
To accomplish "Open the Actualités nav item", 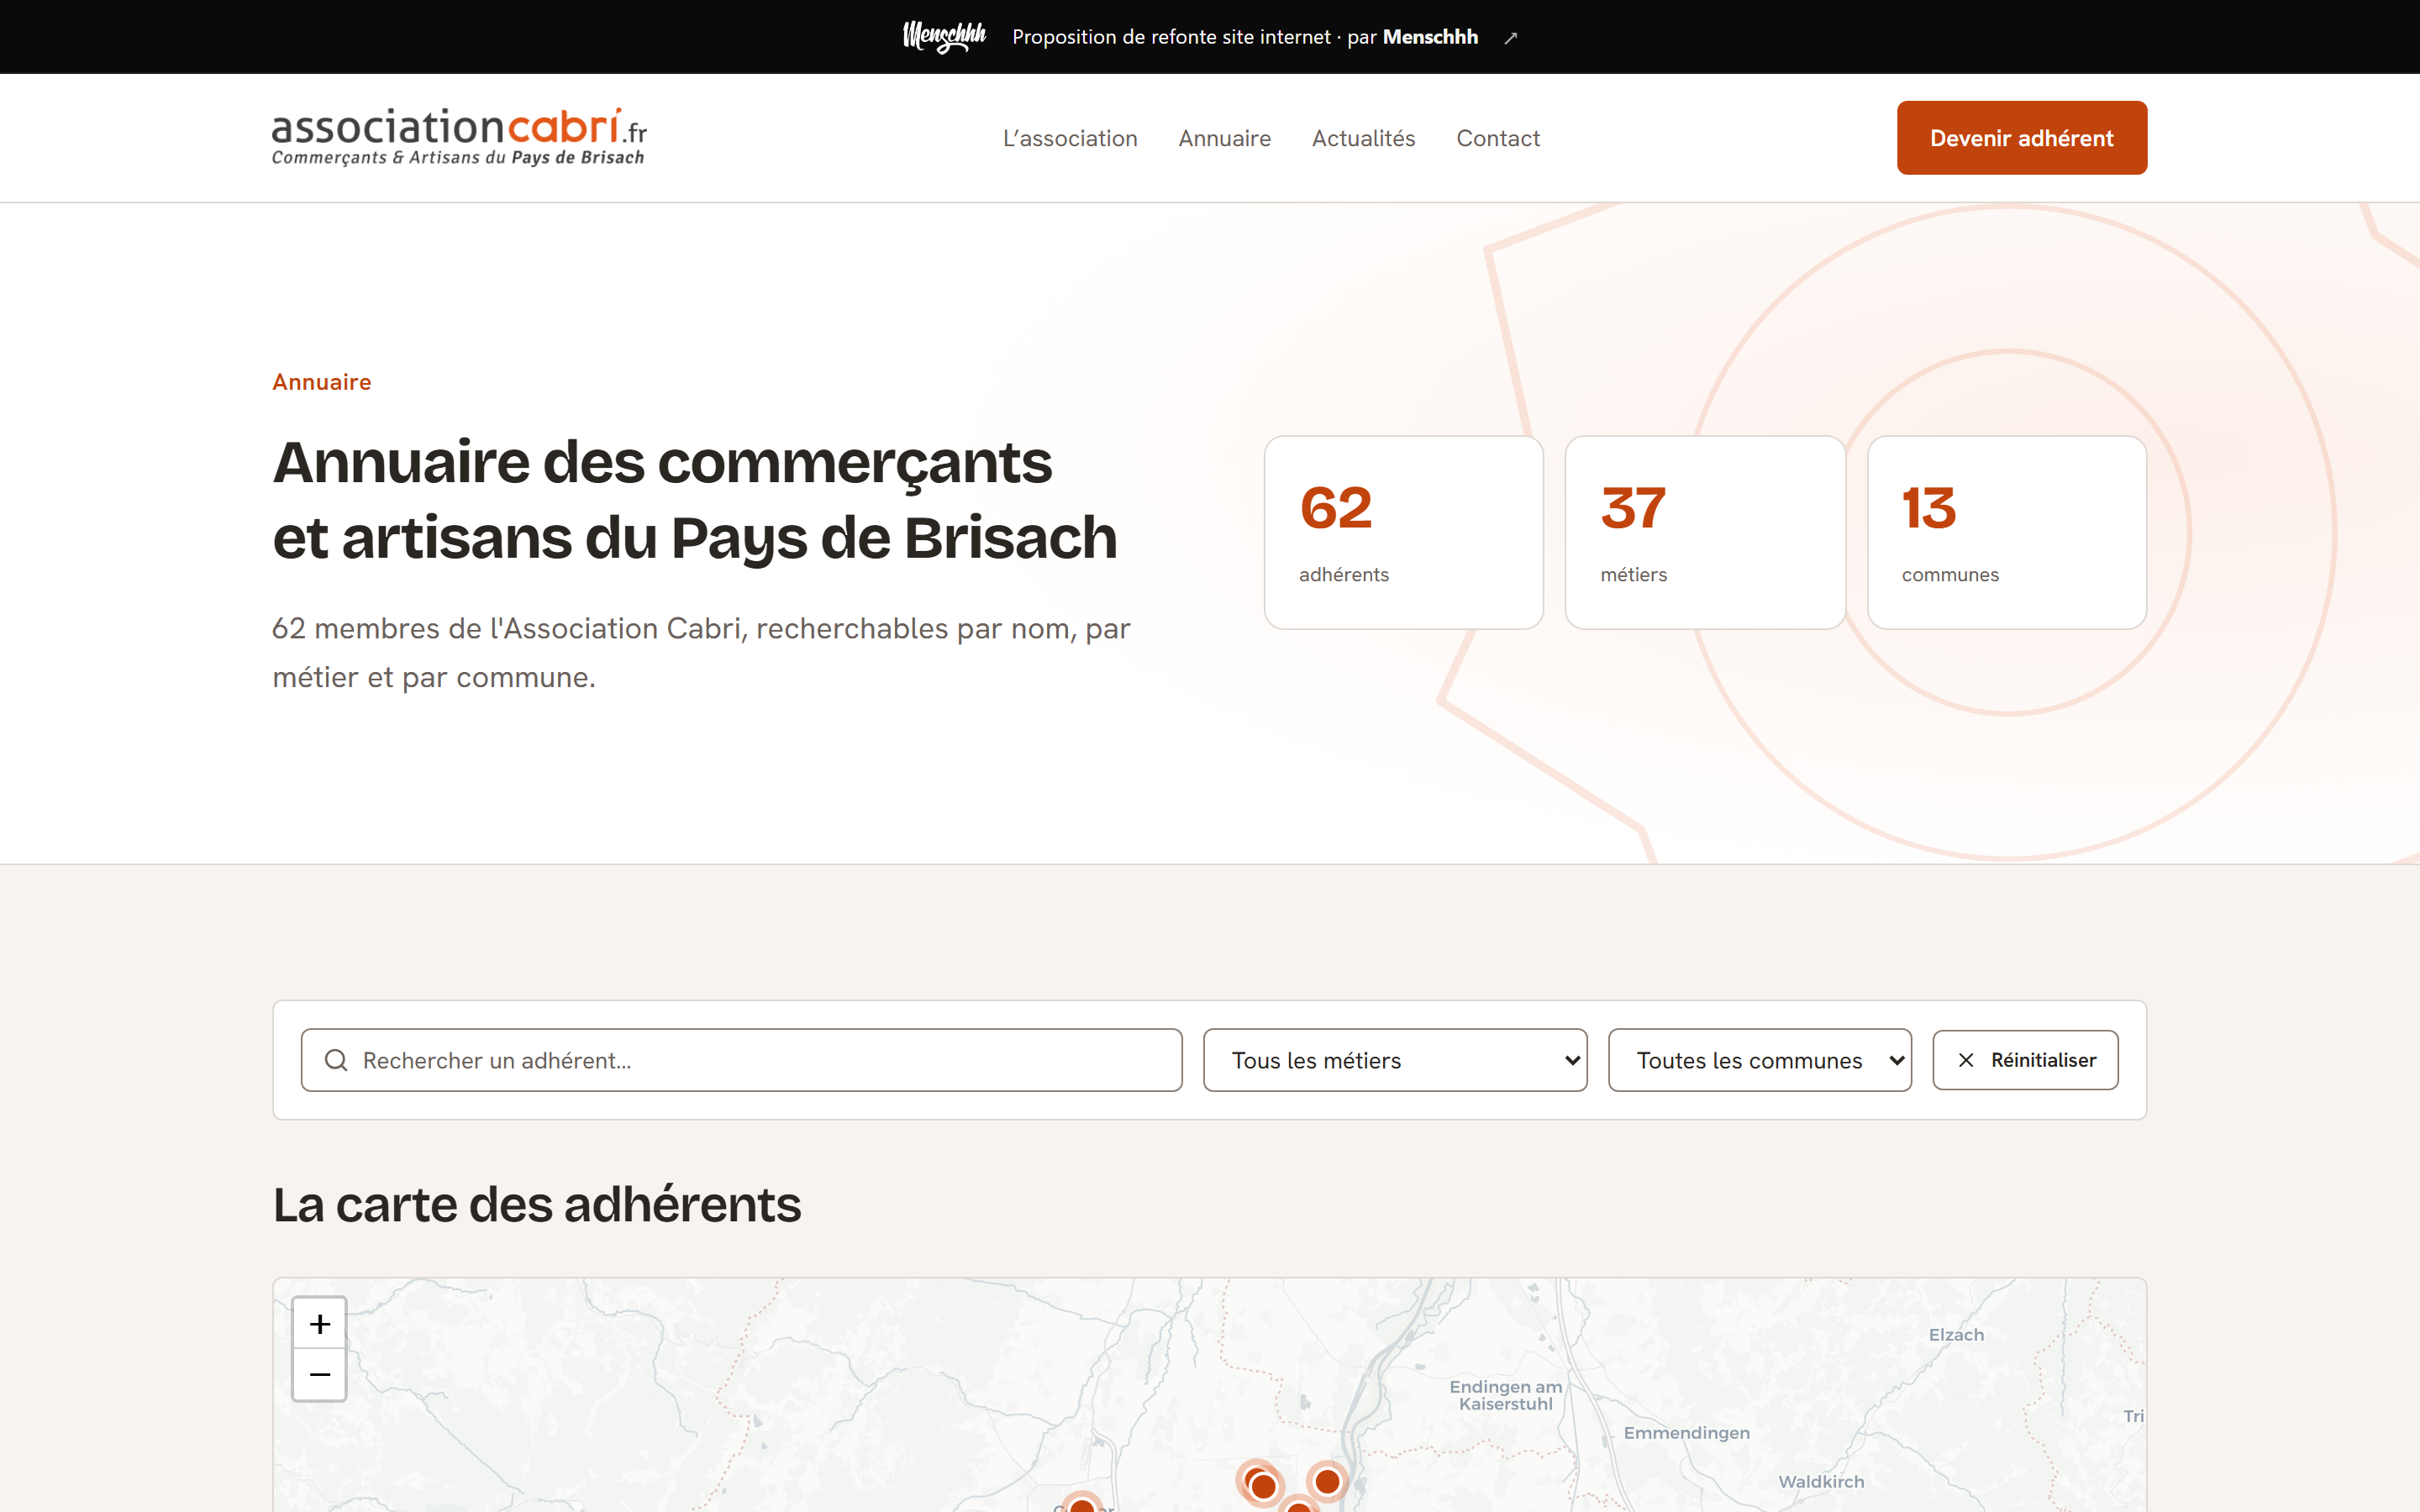I will [1363, 138].
